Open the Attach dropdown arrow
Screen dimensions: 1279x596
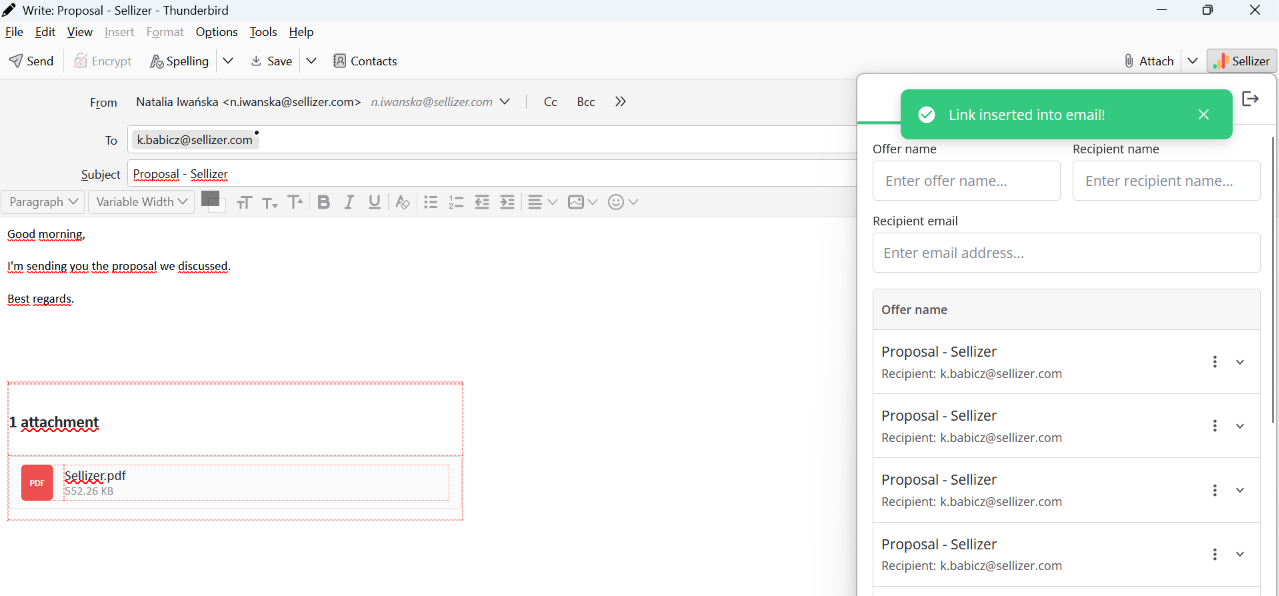pyautogui.click(x=1192, y=61)
